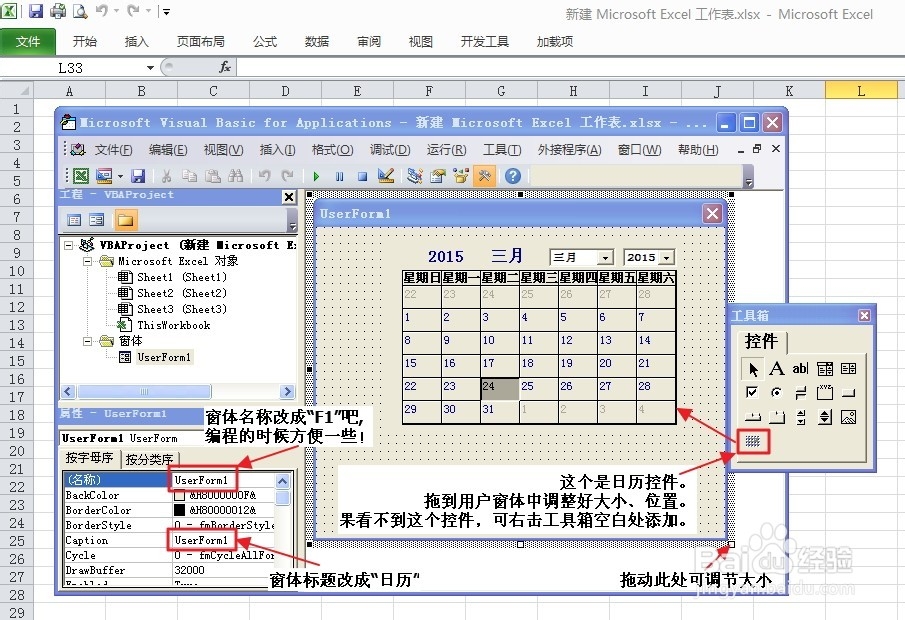The height and width of the screenshot is (620, 905).
Task: Select UserForm1 in project tree
Action: (163, 357)
